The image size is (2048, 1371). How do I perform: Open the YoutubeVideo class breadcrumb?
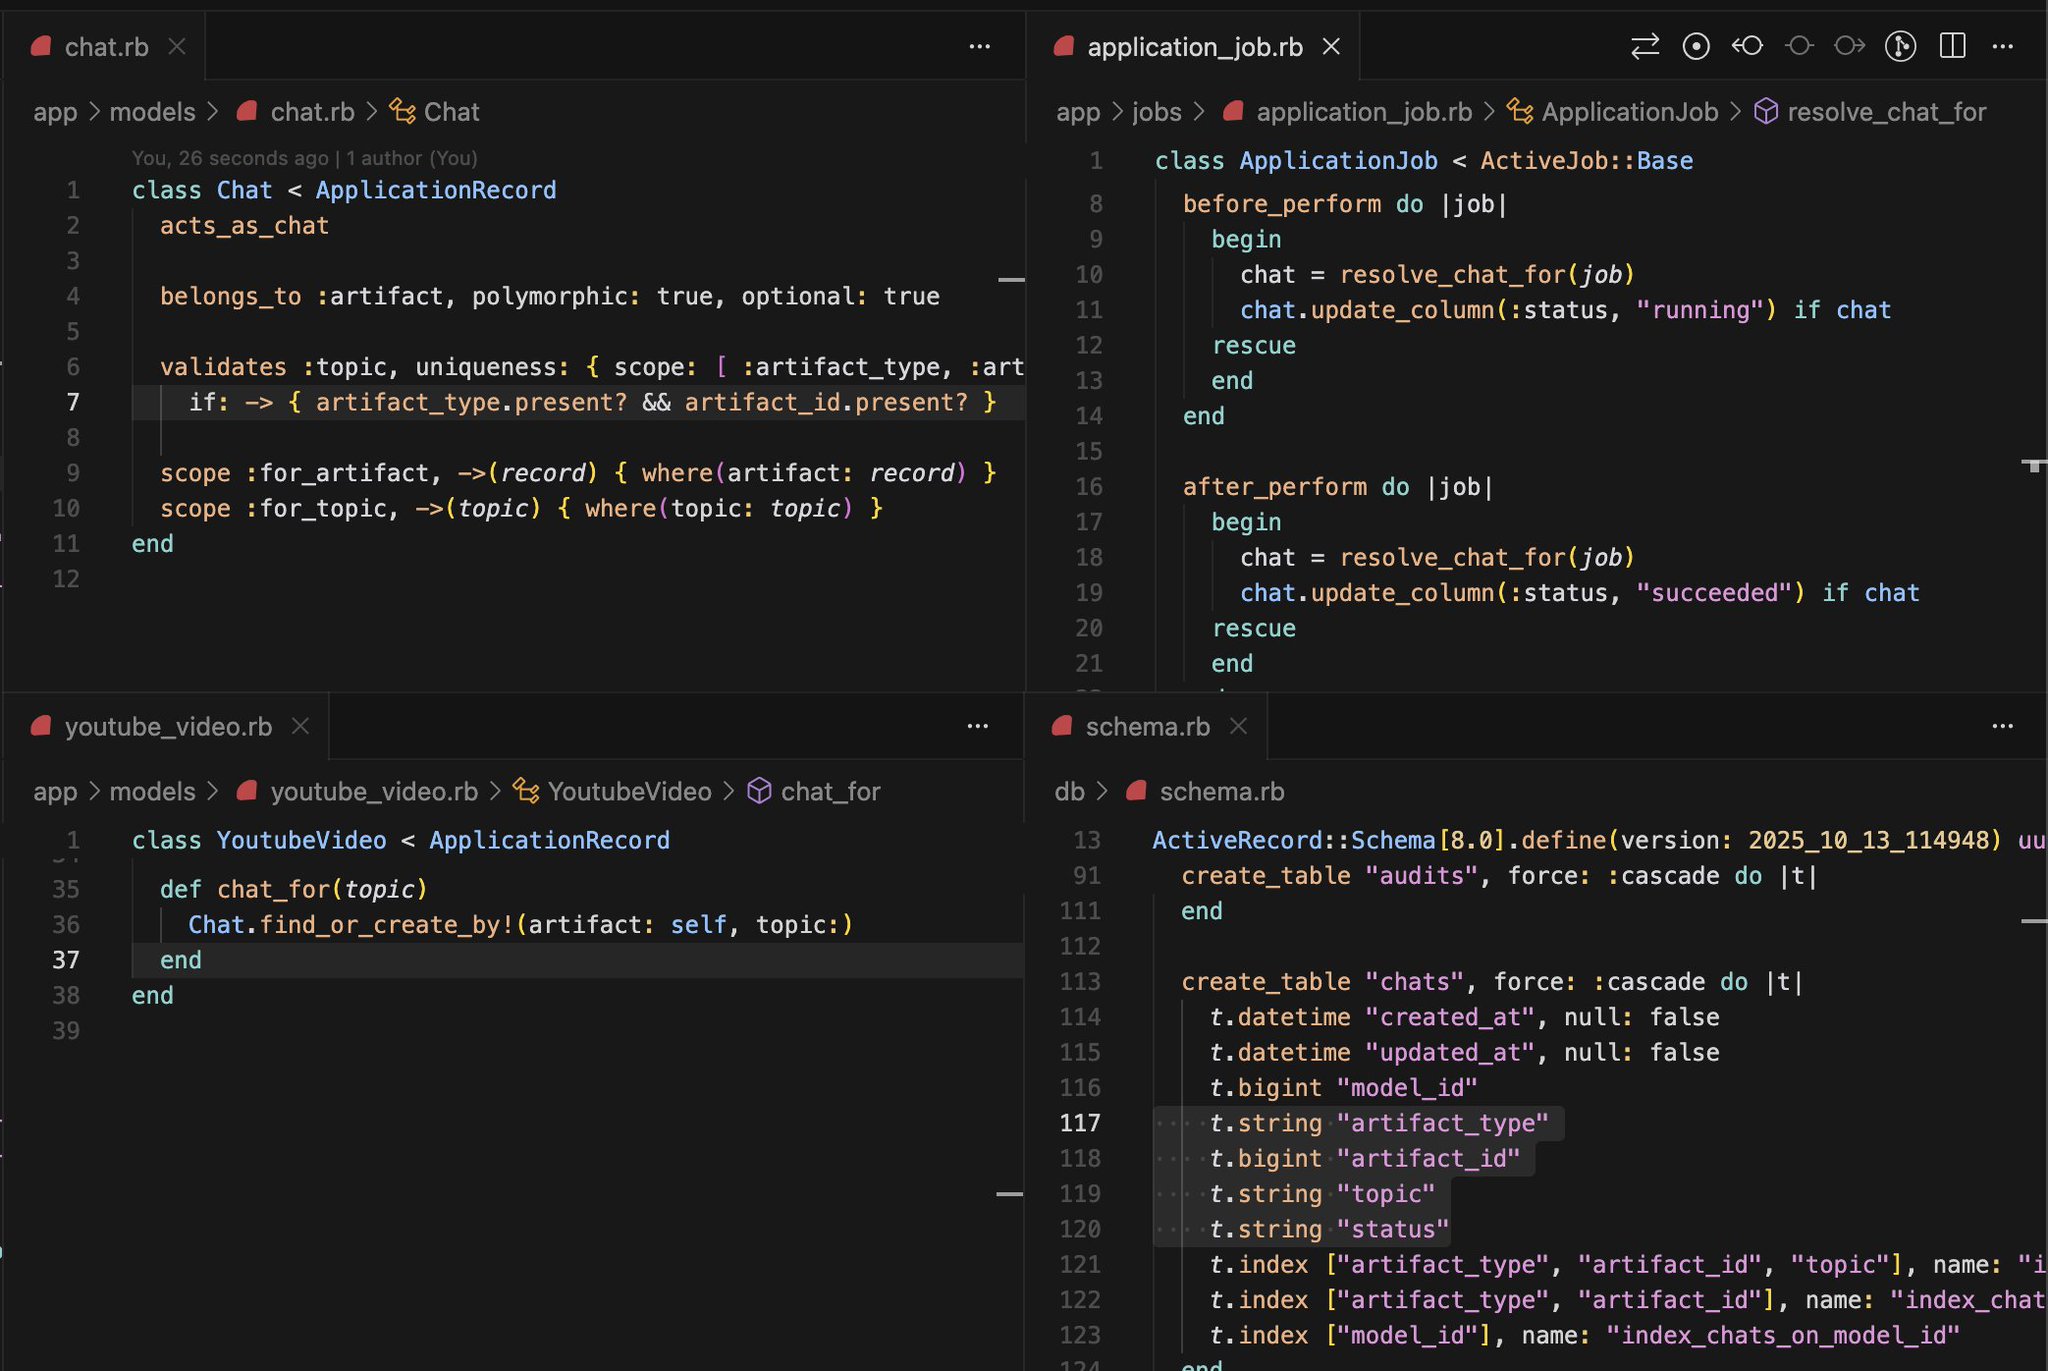click(629, 792)
